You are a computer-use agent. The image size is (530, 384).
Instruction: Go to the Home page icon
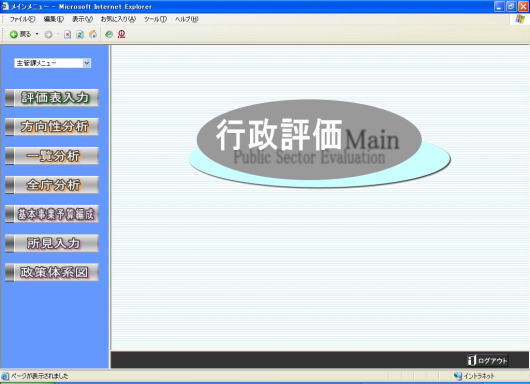tap(93, 34)
